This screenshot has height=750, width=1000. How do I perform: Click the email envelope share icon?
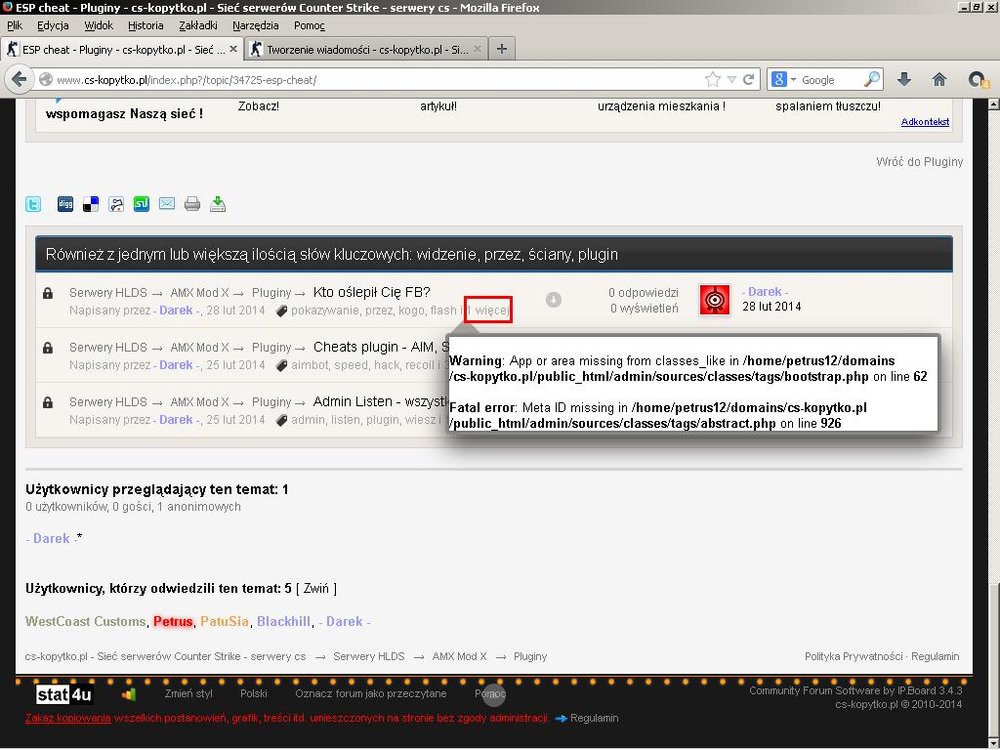pos(166,204)
